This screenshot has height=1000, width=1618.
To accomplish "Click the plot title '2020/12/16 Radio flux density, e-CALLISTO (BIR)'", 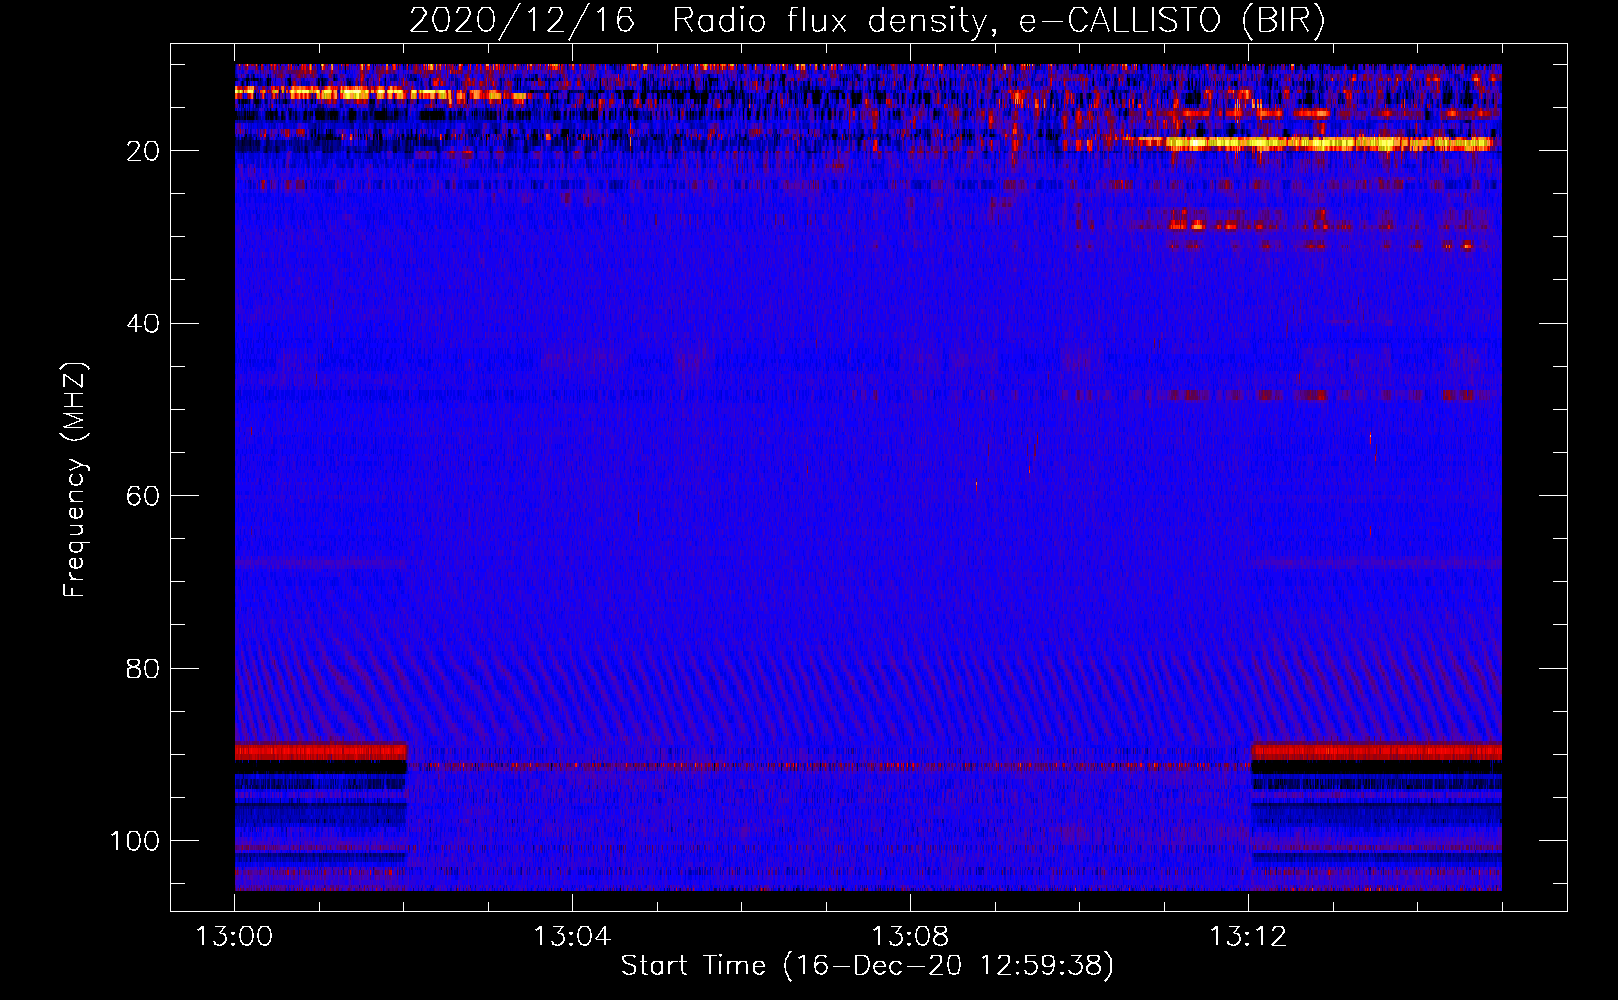I will click(x=867, y=20).
